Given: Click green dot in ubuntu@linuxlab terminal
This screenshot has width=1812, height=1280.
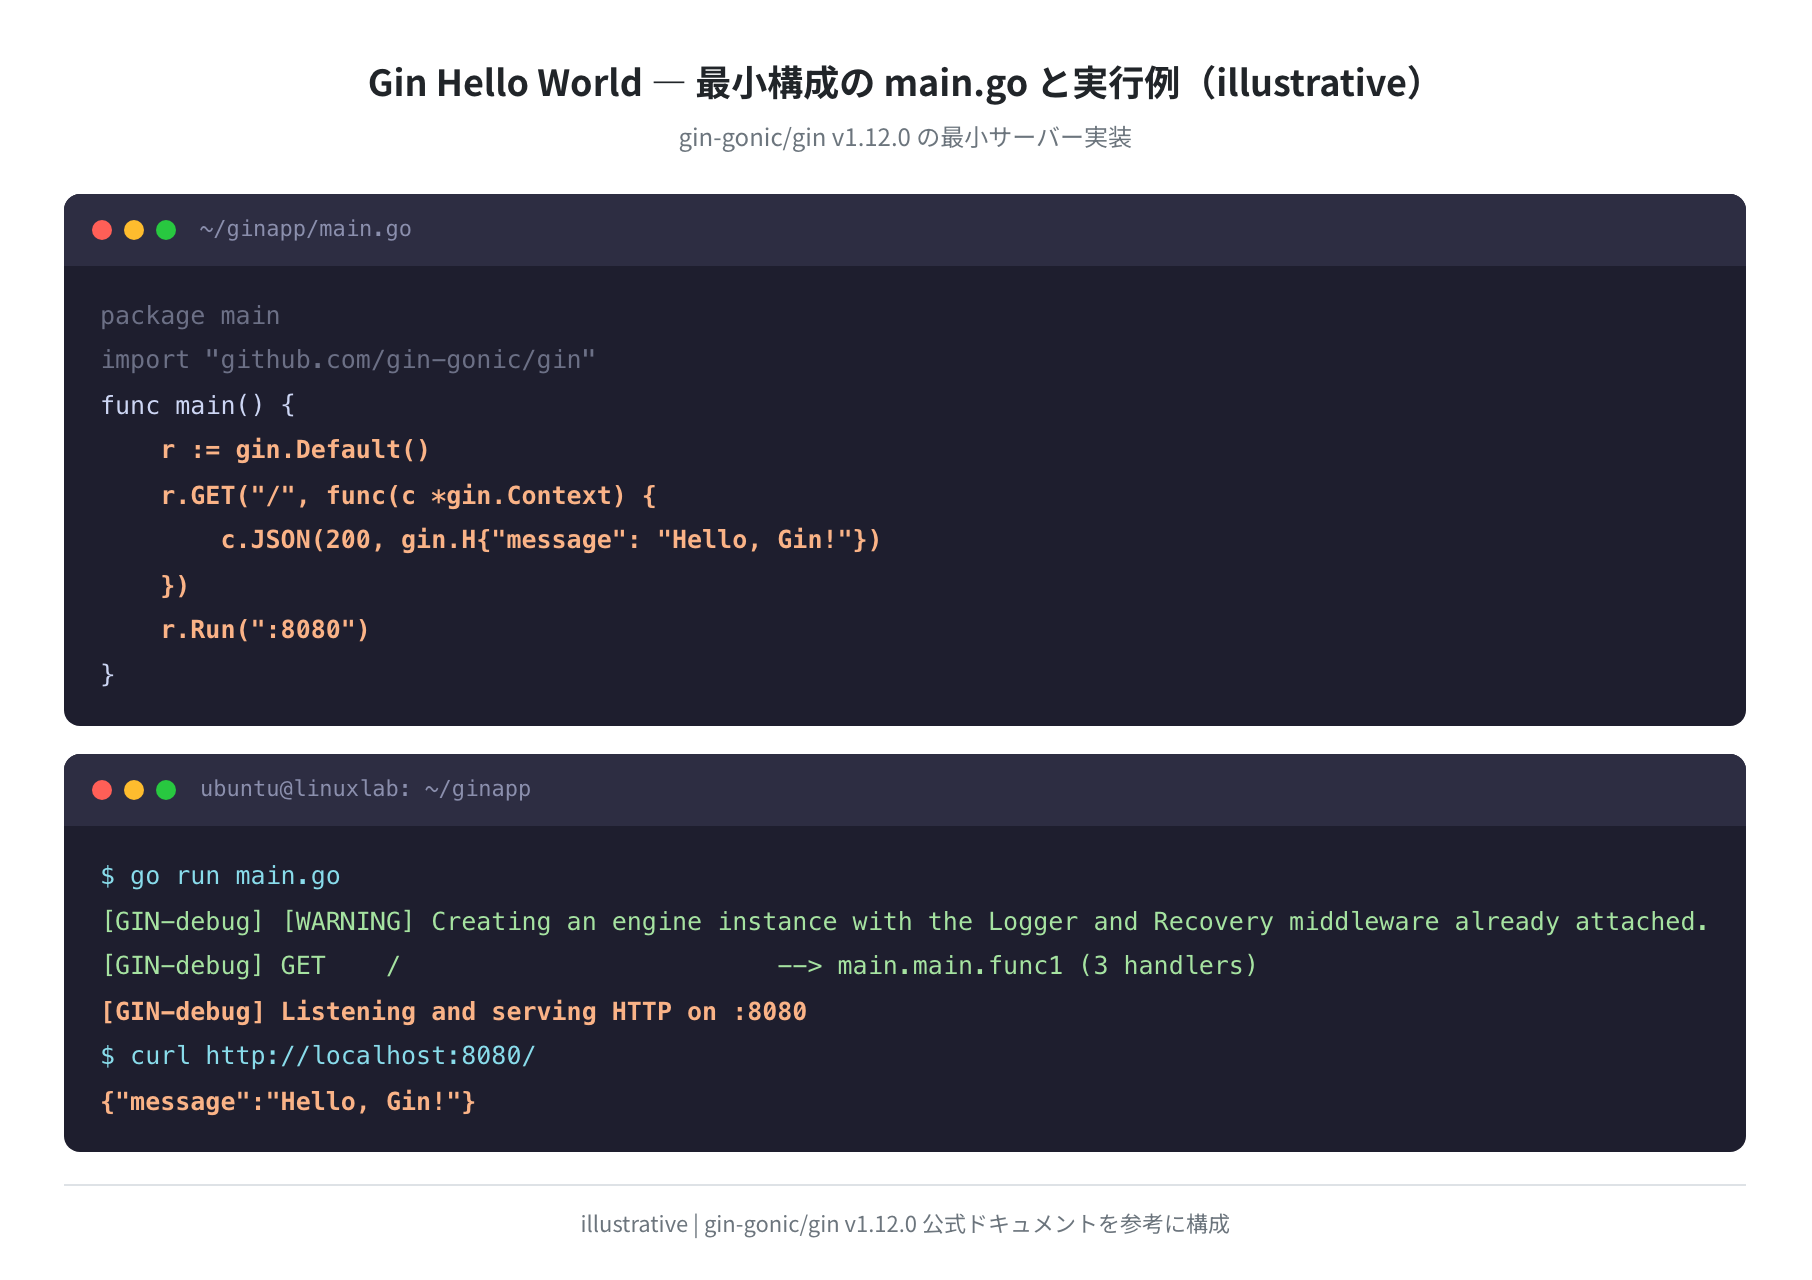Looking at the screenshot, I should 166,790.
